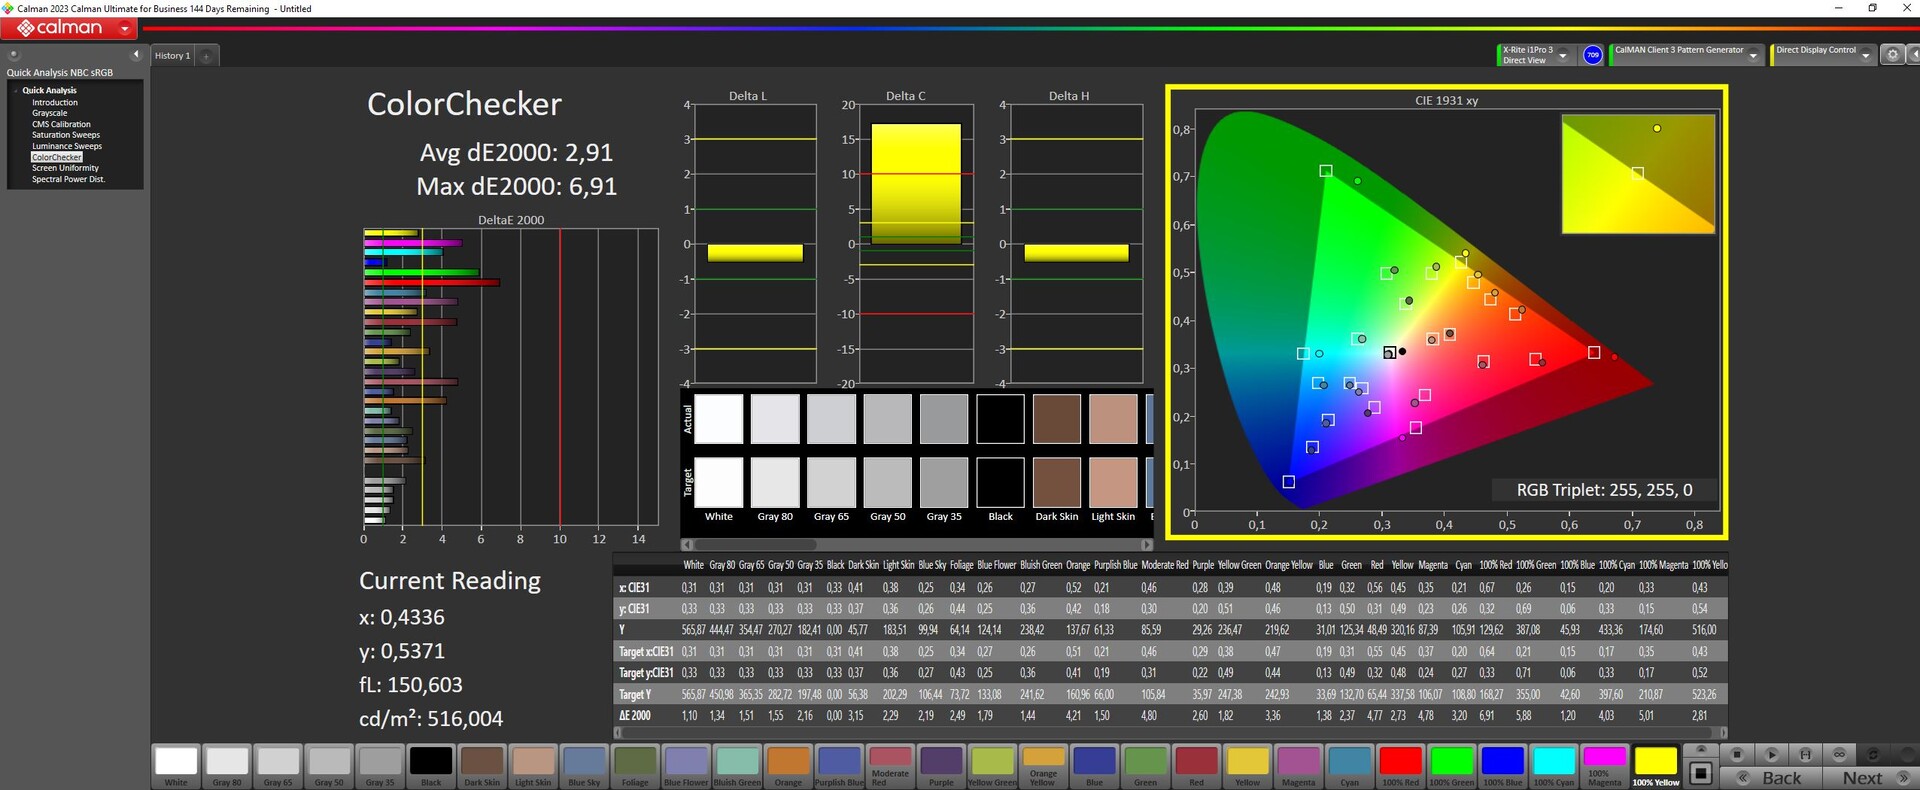This screenshot has height=790, width=1920.
Task: Expand the Direct Display Control dropdown
Action: [x=1865, y=55]
